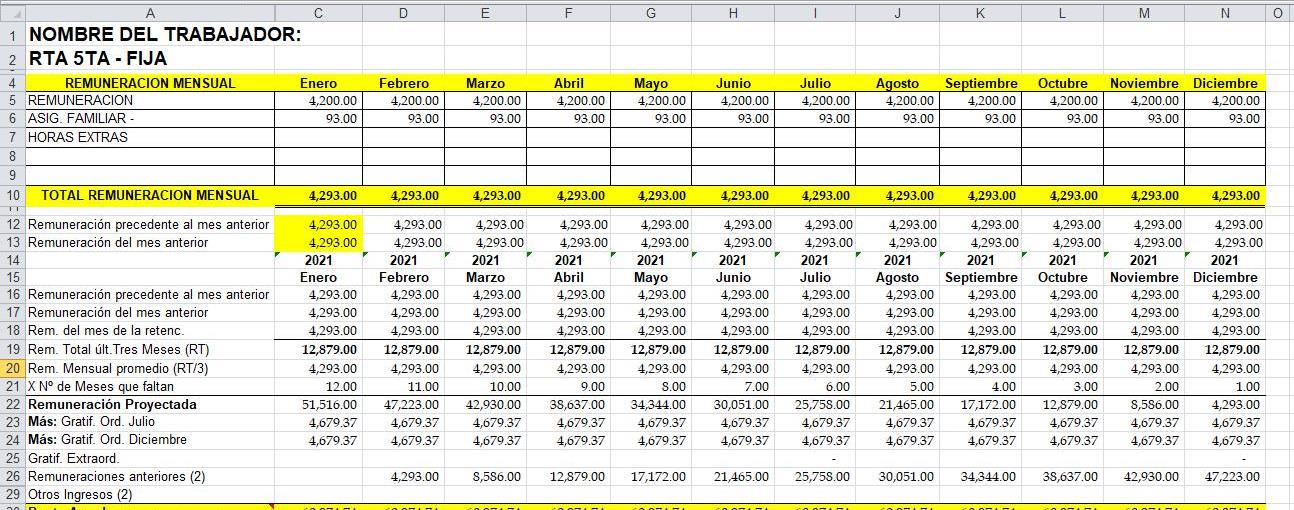The height and width of the screenshot is (510, 1294).
Task: Click 'Más: Gratif. Ord. Diciembre' label
Action: coord(107,440)
